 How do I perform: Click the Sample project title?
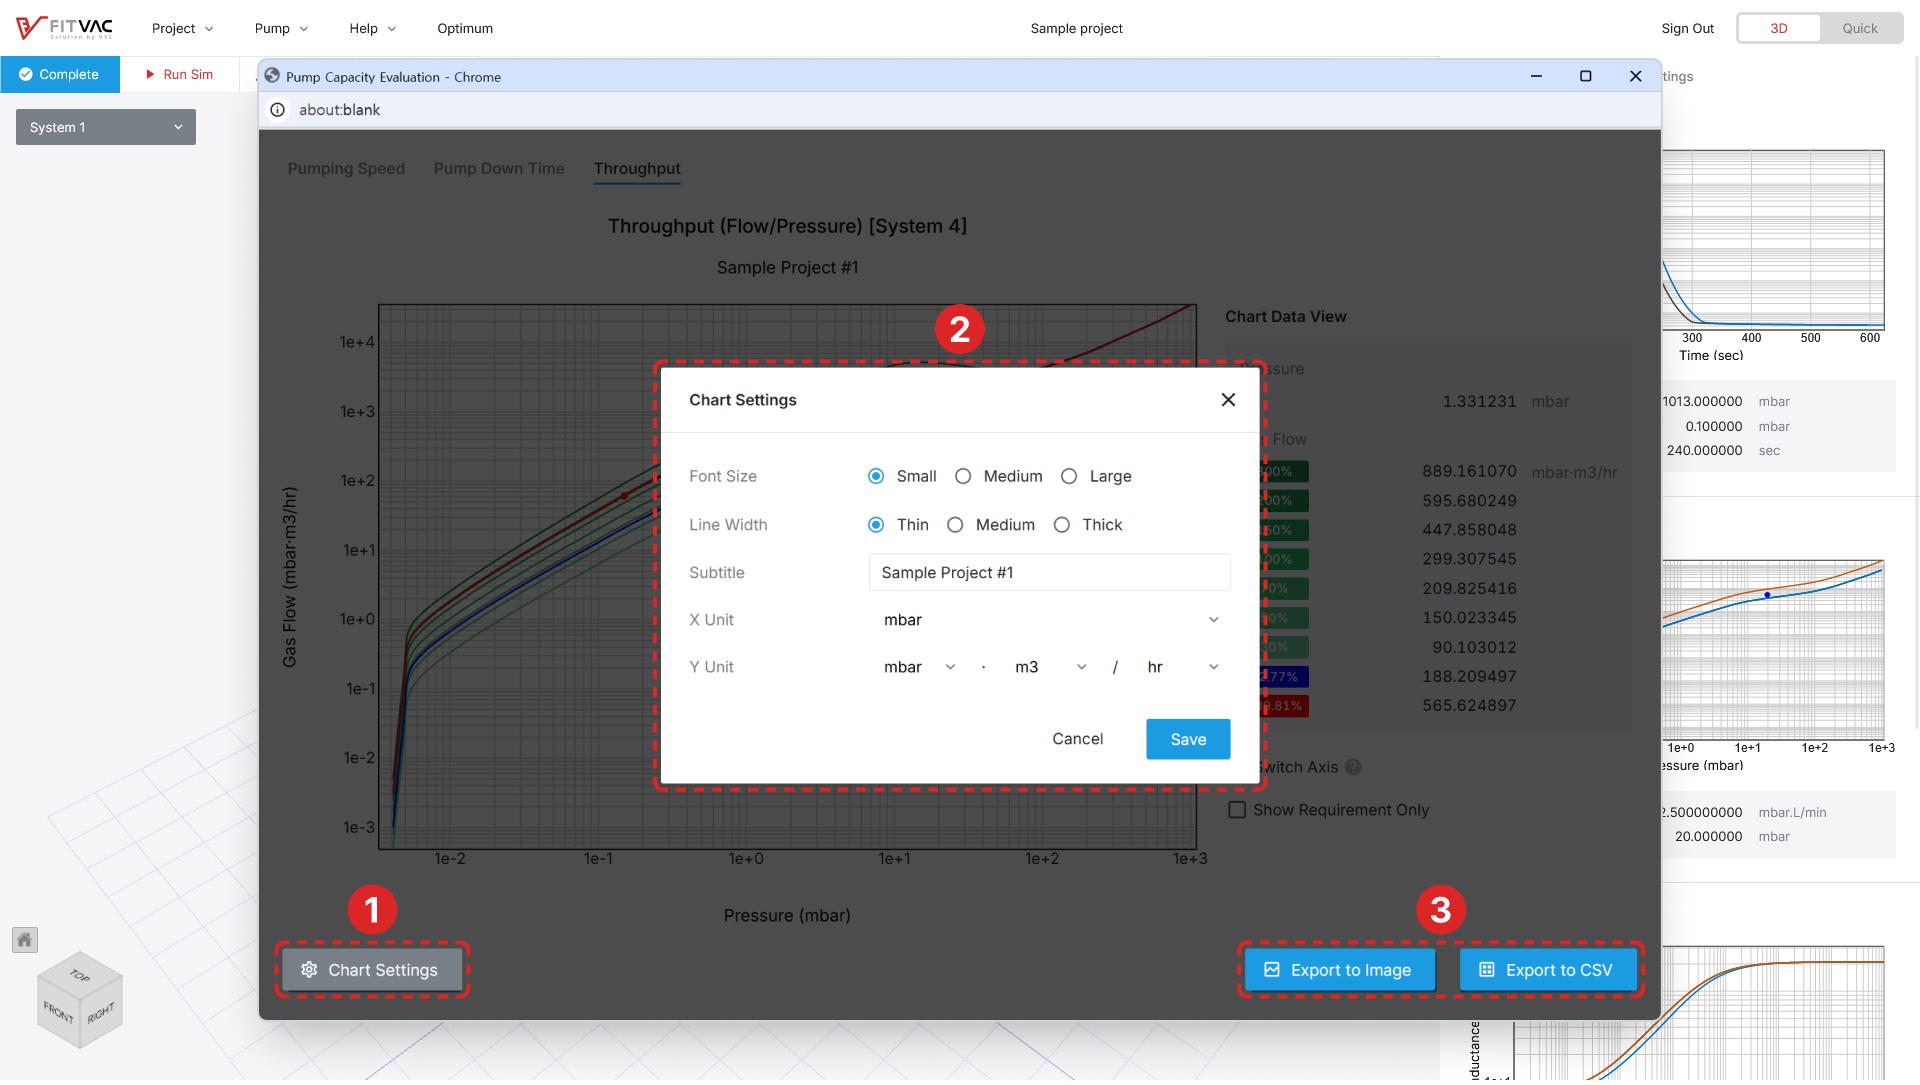[x=1076, y=28]
